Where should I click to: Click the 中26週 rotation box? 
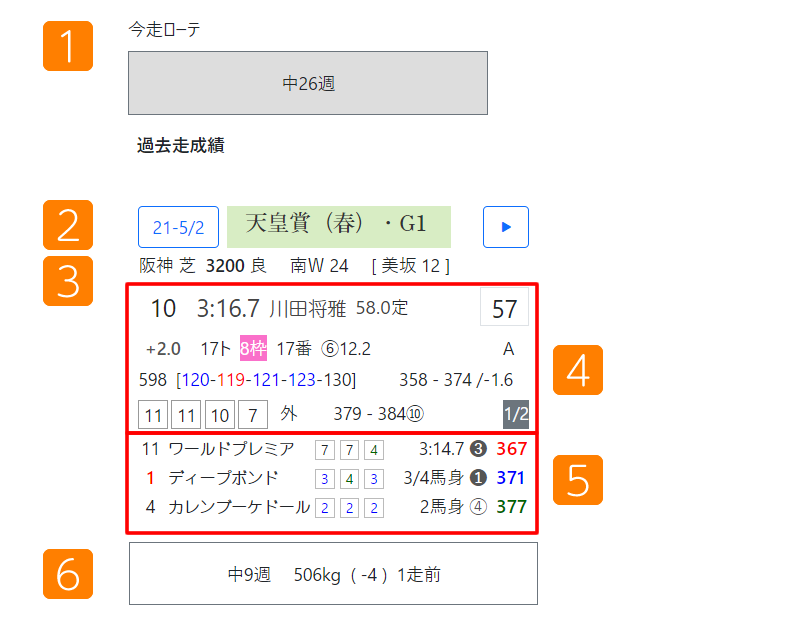coord(308,83)
